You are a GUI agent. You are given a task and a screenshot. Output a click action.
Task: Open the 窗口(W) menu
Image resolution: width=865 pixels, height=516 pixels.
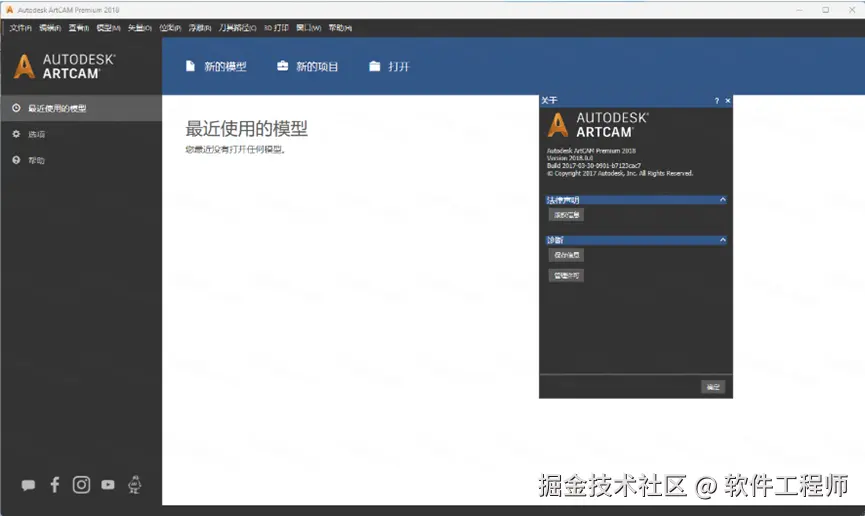click(x=308, y=28)
